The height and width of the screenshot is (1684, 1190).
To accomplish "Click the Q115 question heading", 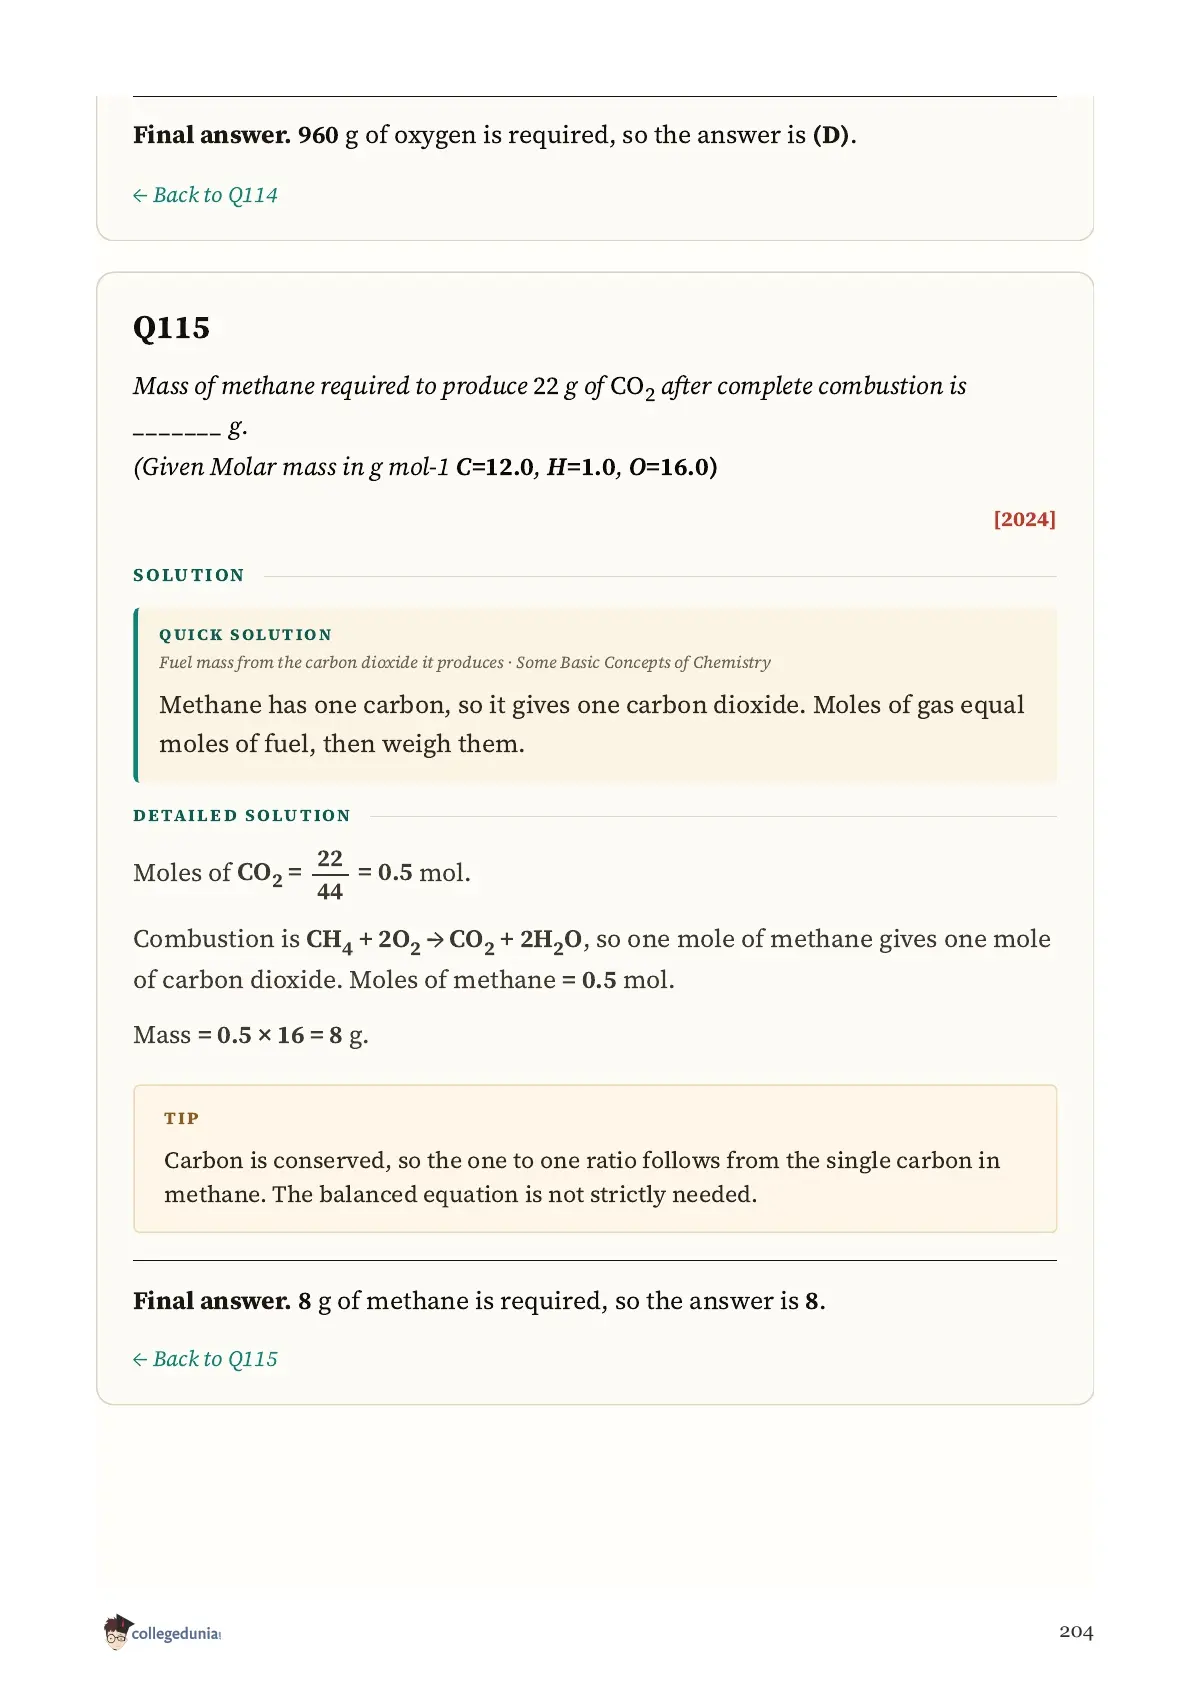I will (x=171, y=328).
